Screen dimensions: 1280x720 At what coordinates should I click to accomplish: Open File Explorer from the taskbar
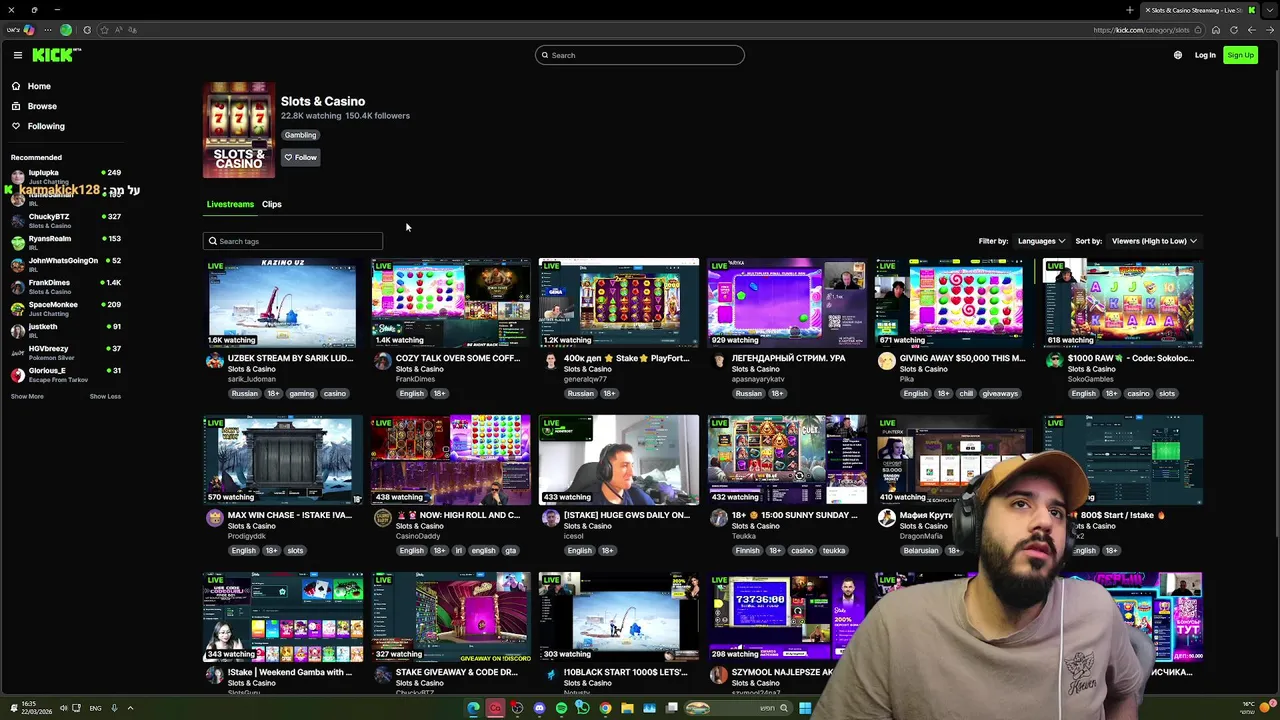pos(627,708)
